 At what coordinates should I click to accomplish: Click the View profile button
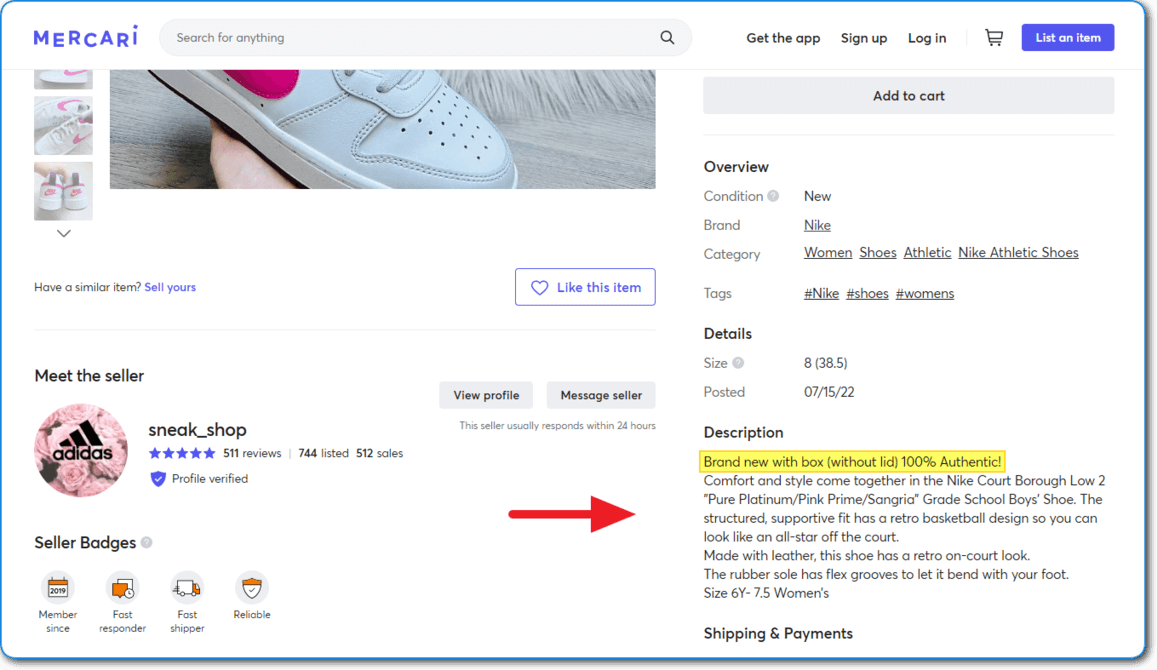pyautogui.click(x=486, y=396)
